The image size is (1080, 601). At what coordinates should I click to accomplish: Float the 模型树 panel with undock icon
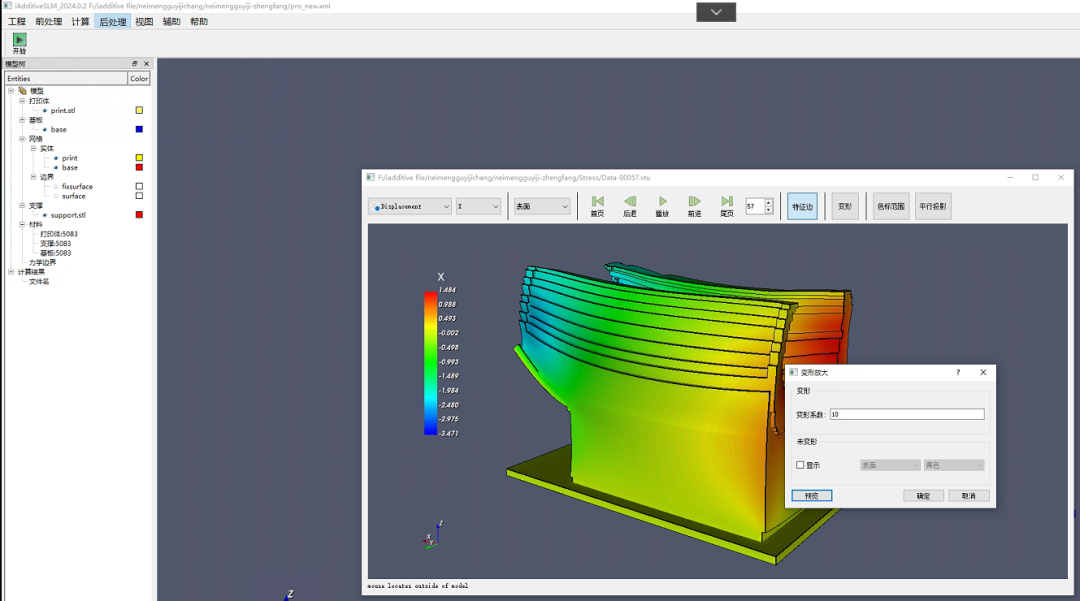tap(135, 63)
